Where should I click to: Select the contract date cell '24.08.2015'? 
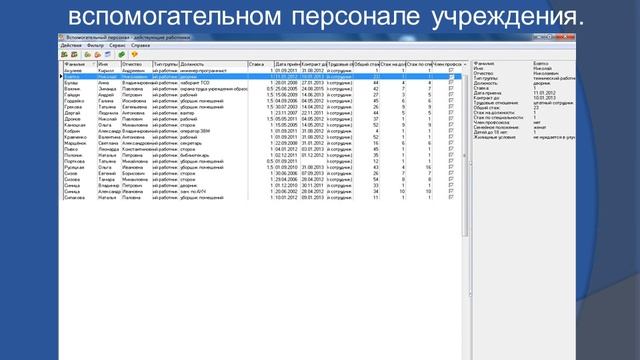(x=313, y=89)
